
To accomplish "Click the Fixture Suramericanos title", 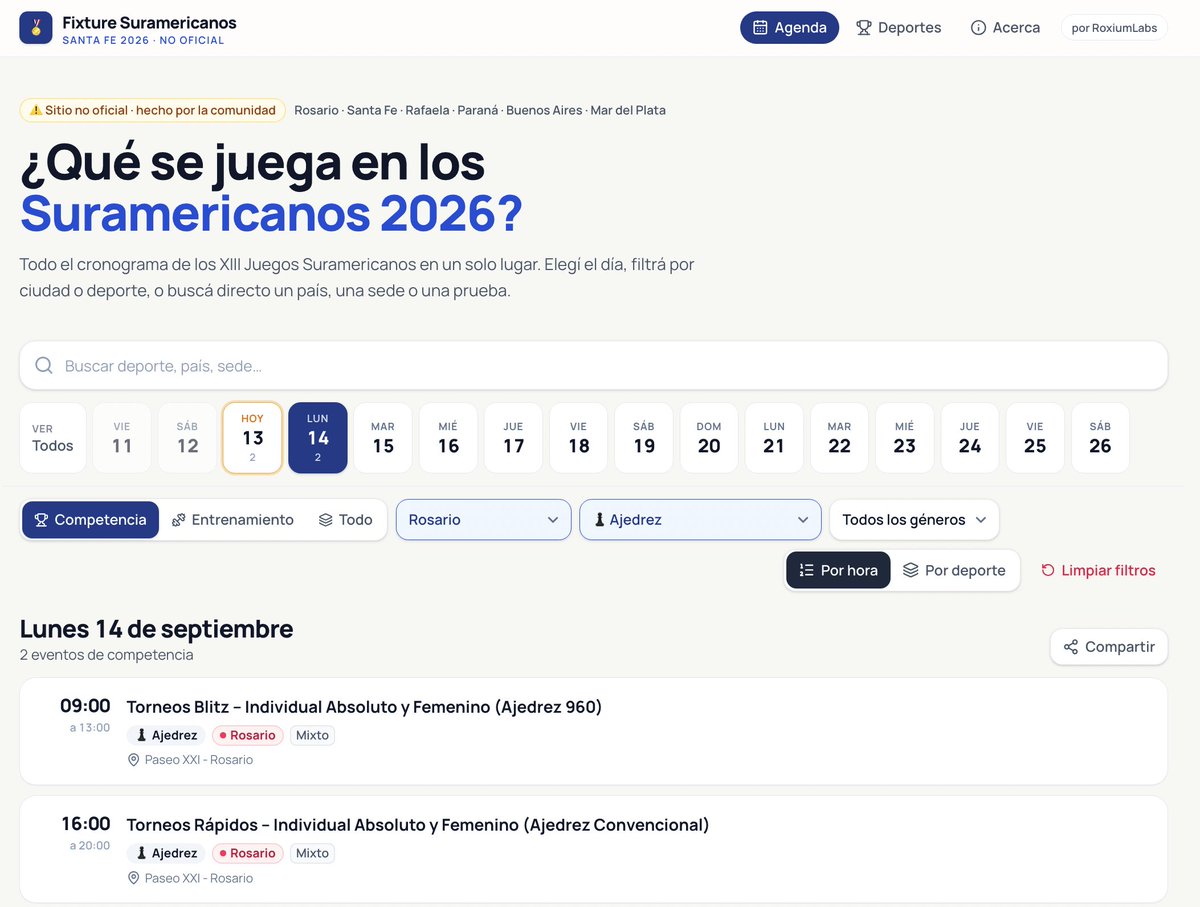I will [149, 22].
